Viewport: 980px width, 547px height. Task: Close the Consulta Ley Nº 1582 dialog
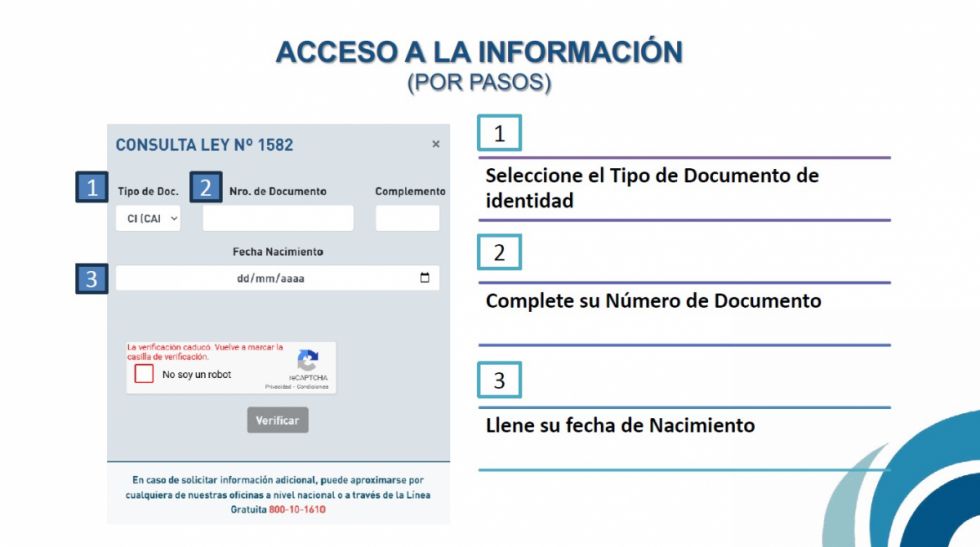(x=436, y=144)
